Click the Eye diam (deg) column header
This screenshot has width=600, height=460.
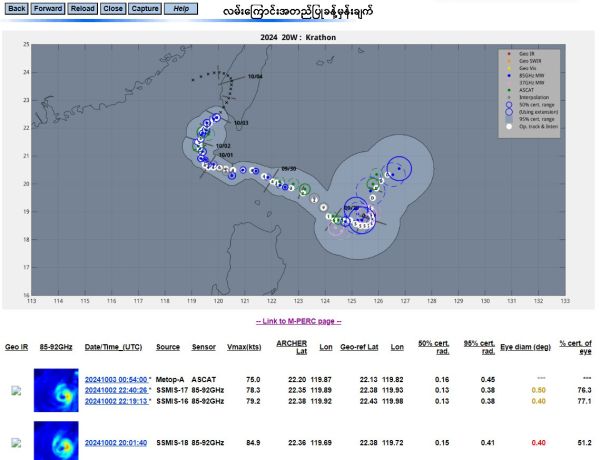click(x=525, y=347)
